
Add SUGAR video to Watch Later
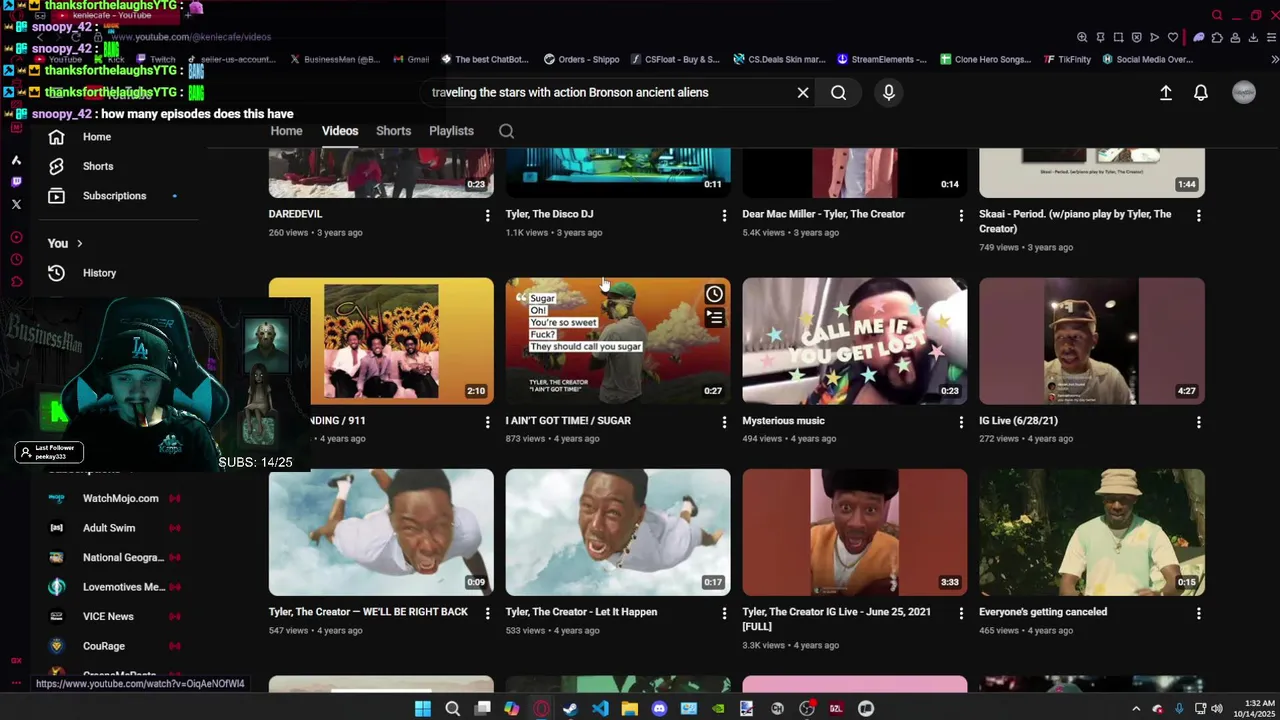point(714,294)
